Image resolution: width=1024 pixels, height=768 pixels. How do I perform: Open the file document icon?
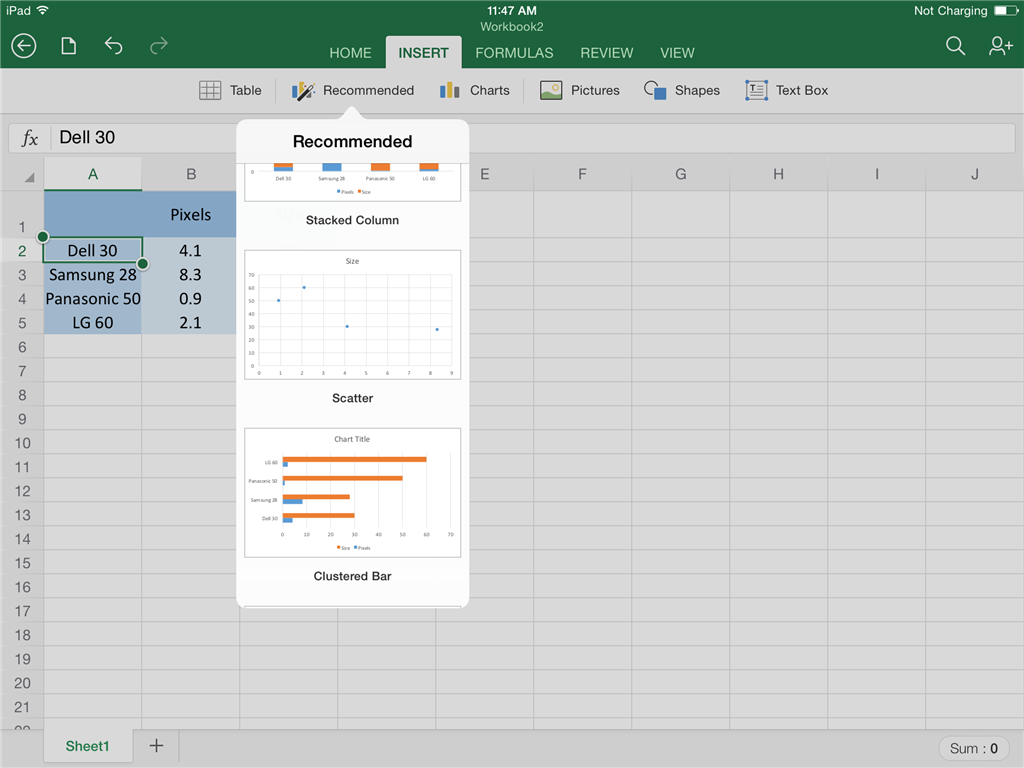point(69,46)
